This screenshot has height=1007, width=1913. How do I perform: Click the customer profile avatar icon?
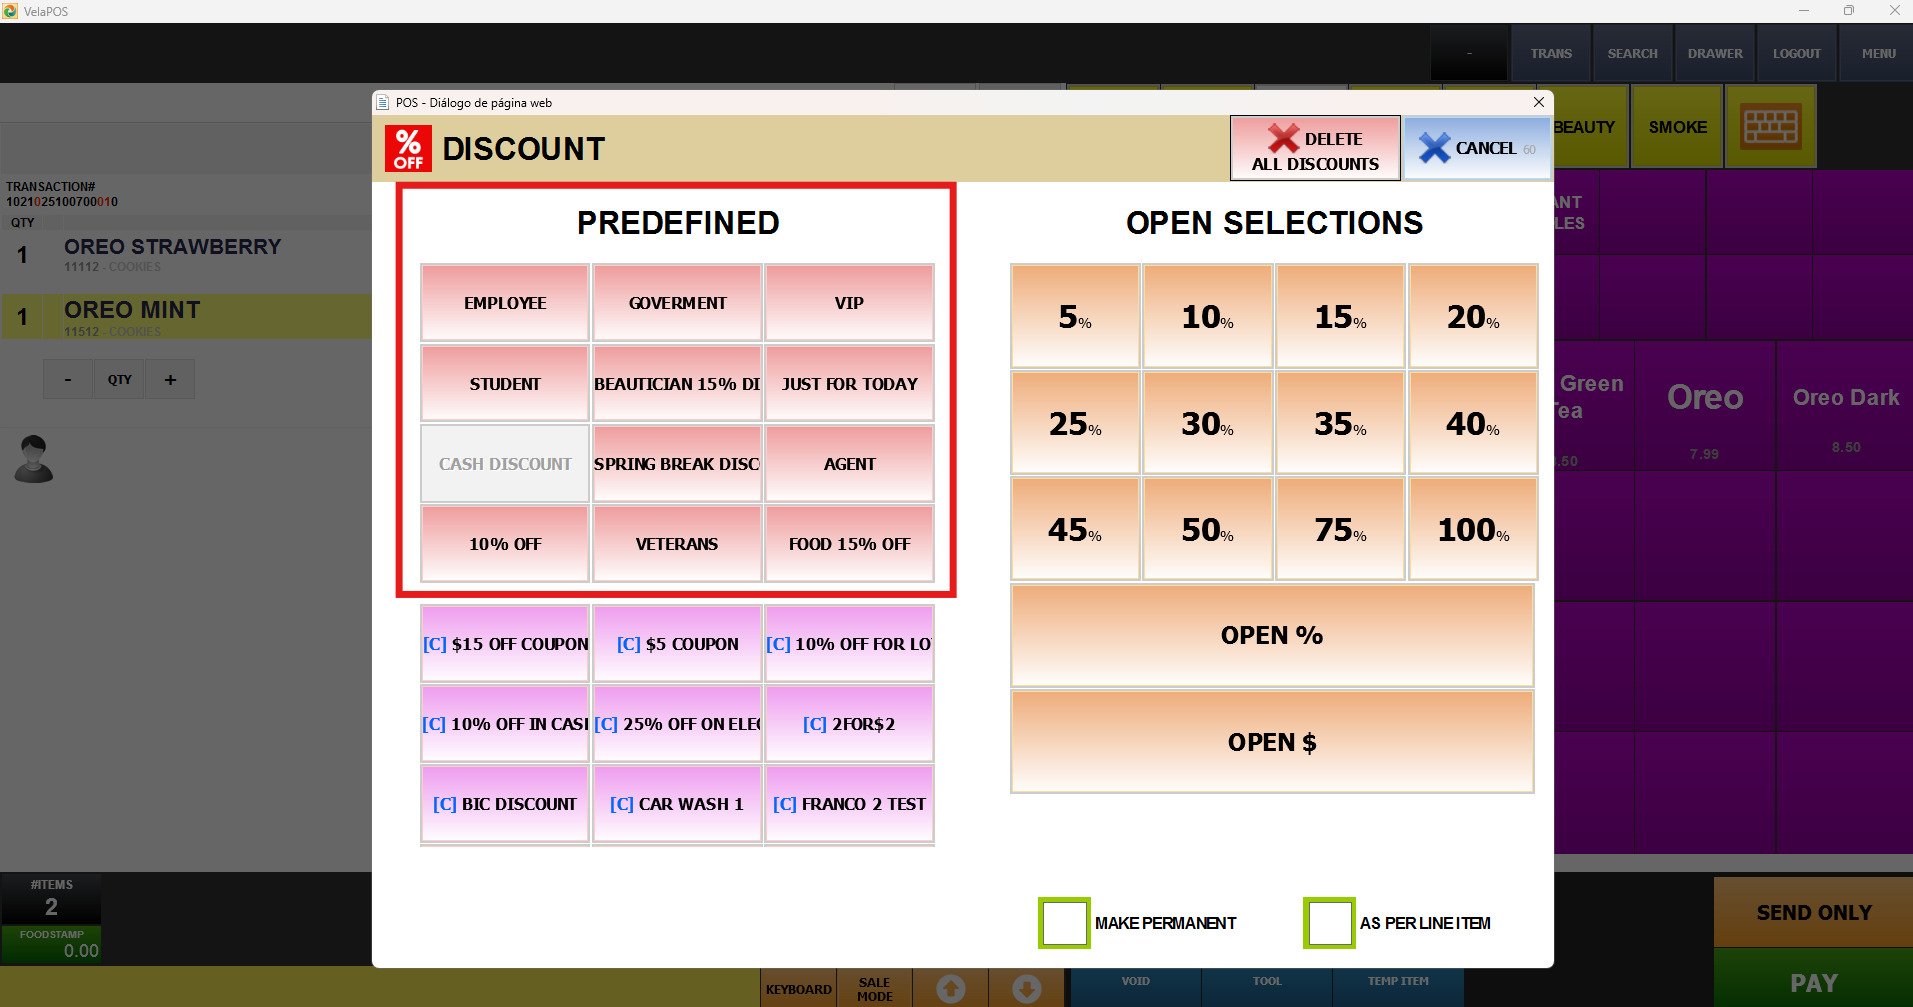(34, 460)
